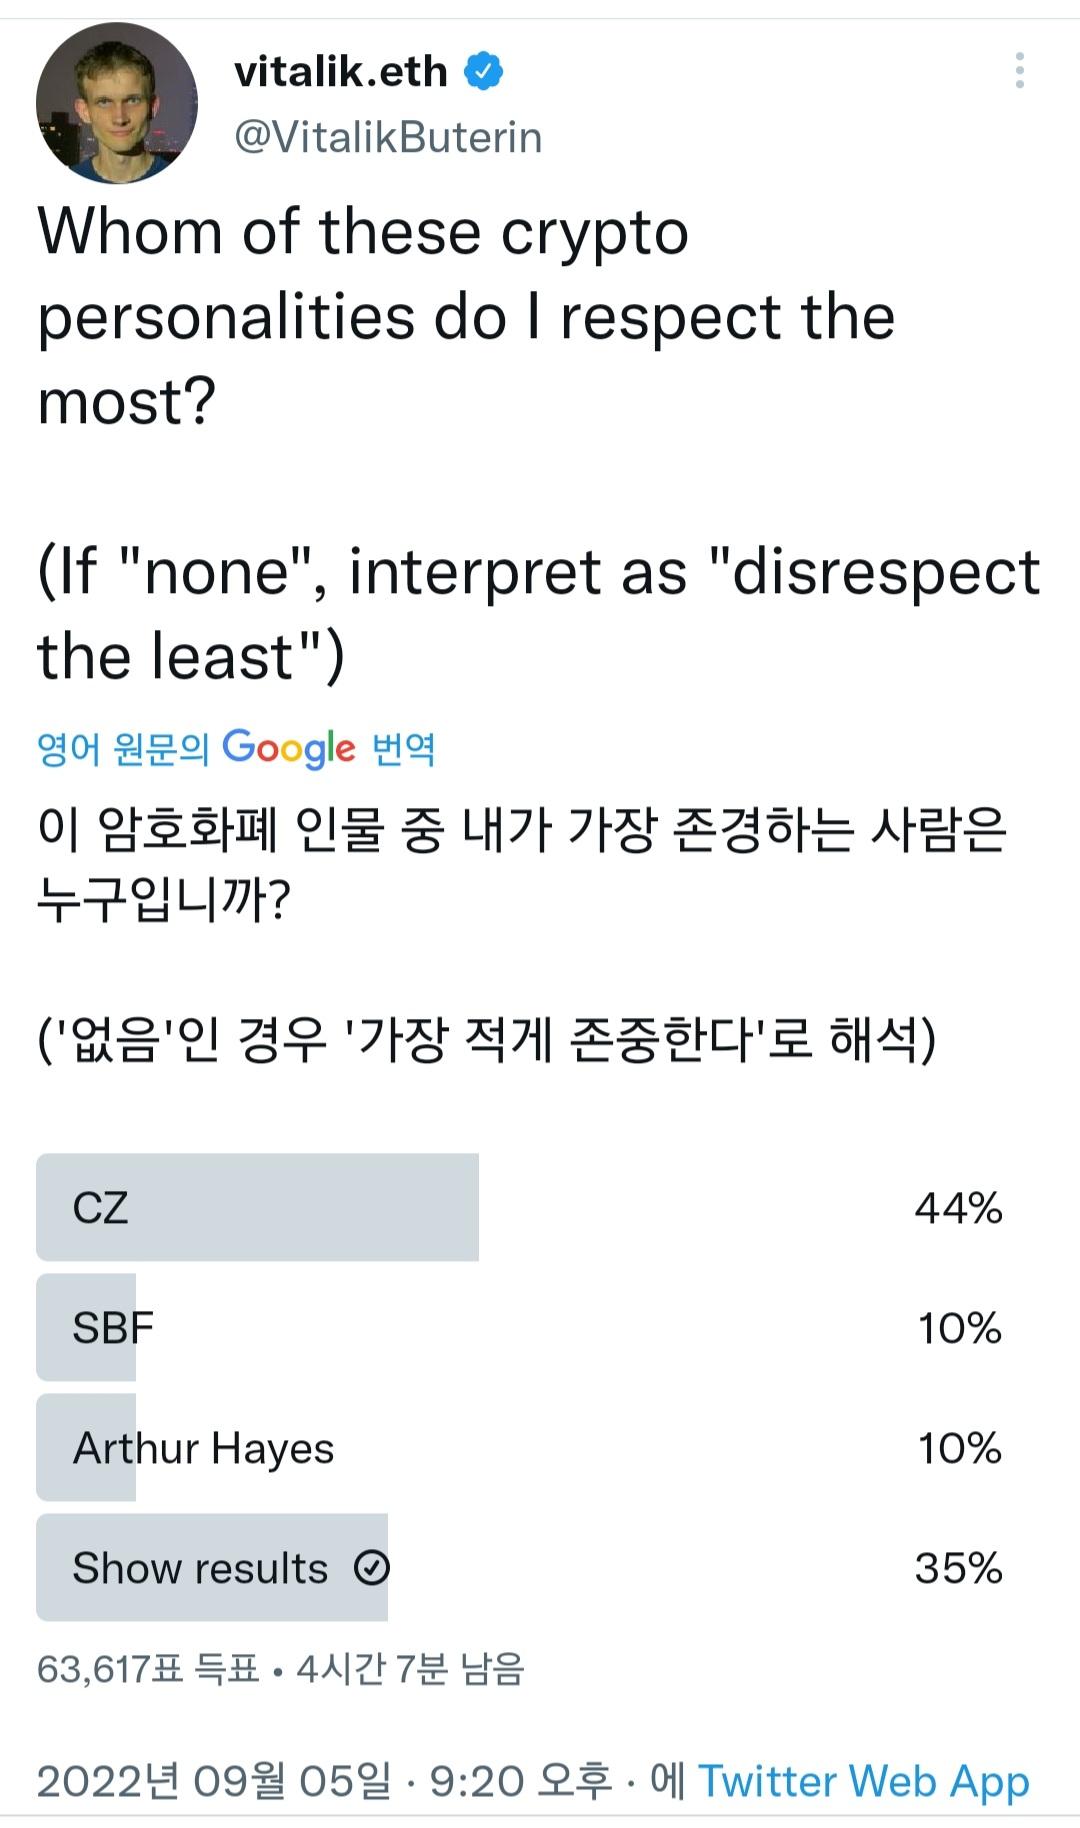This screenshot has width=1080, height=1828.
Task: Click the @VitalikButerin handle
Action: click(x=388, y=137)
